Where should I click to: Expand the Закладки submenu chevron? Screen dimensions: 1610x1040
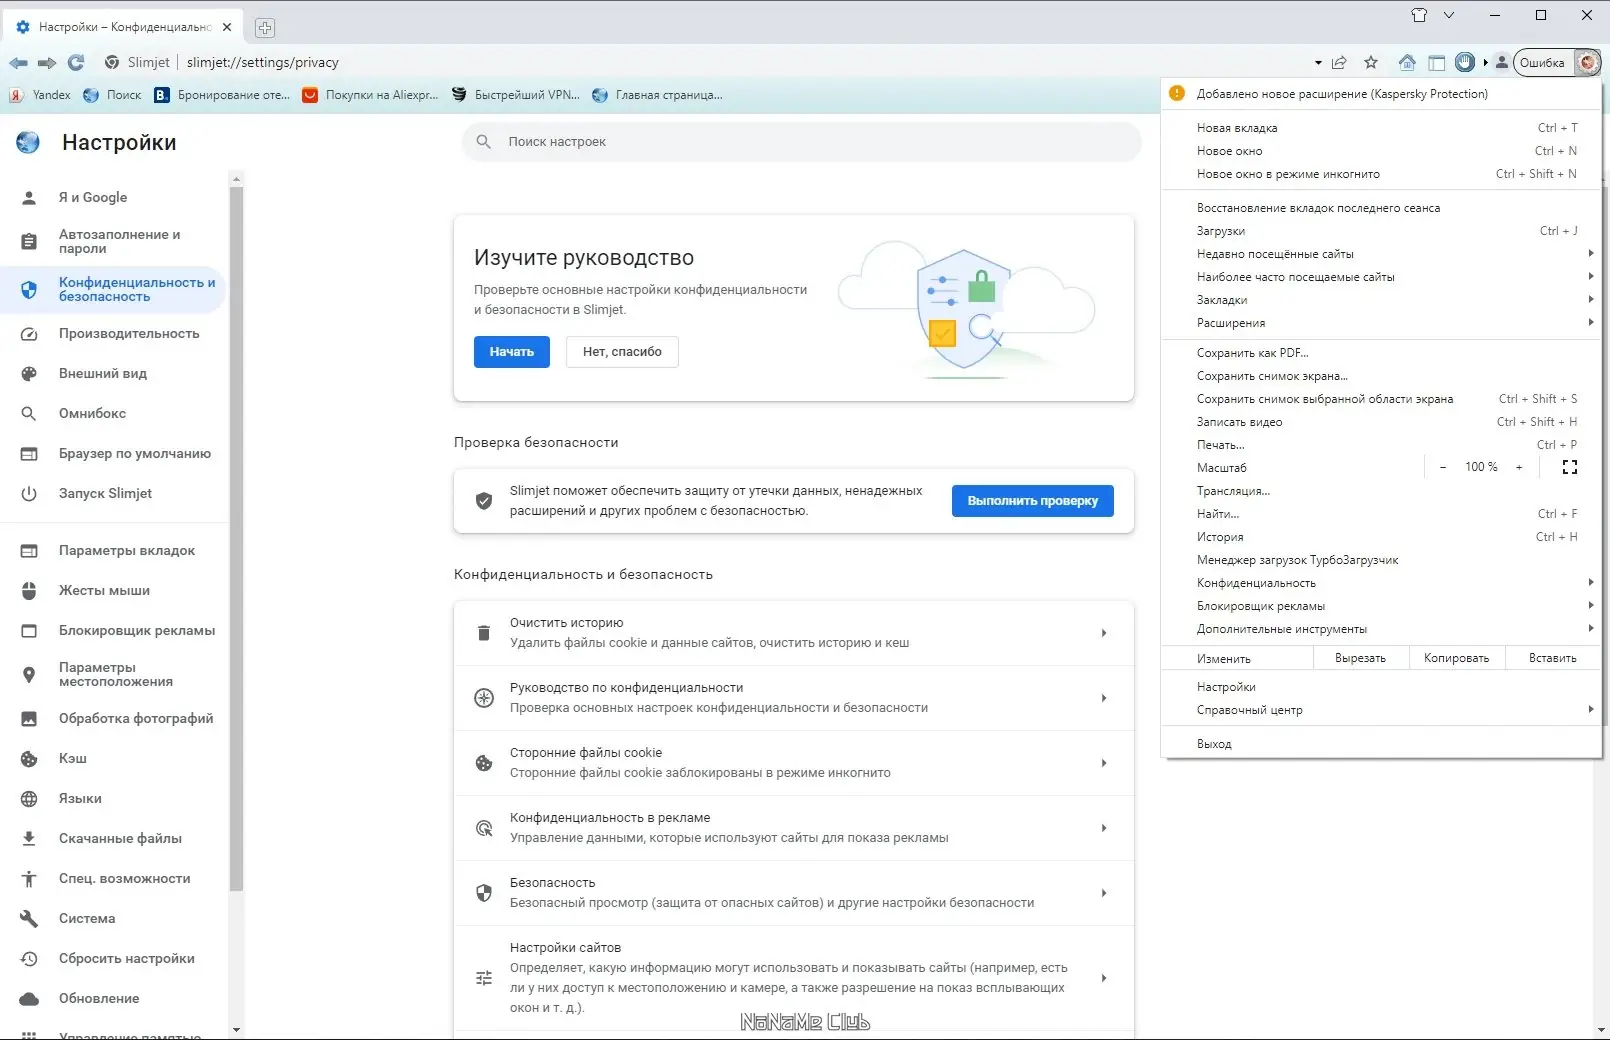click(1590, 299)
